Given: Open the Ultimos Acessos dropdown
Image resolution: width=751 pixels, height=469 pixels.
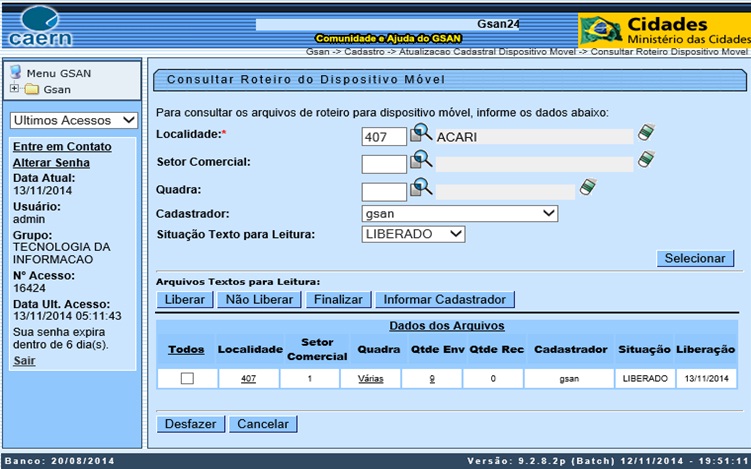Looking at the screenshot, I should (x=72, y=120).
